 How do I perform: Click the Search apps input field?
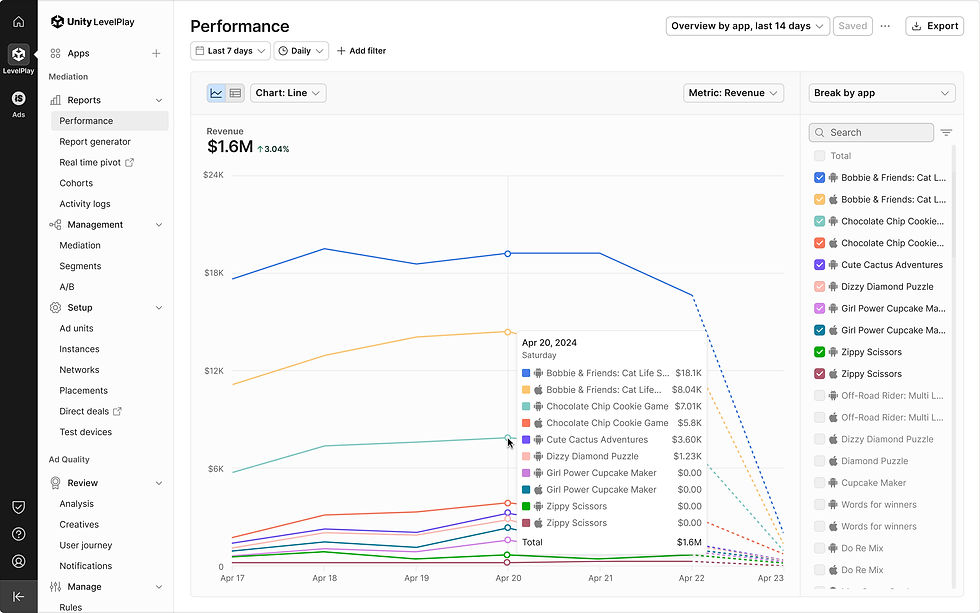(x=871, y=132)
